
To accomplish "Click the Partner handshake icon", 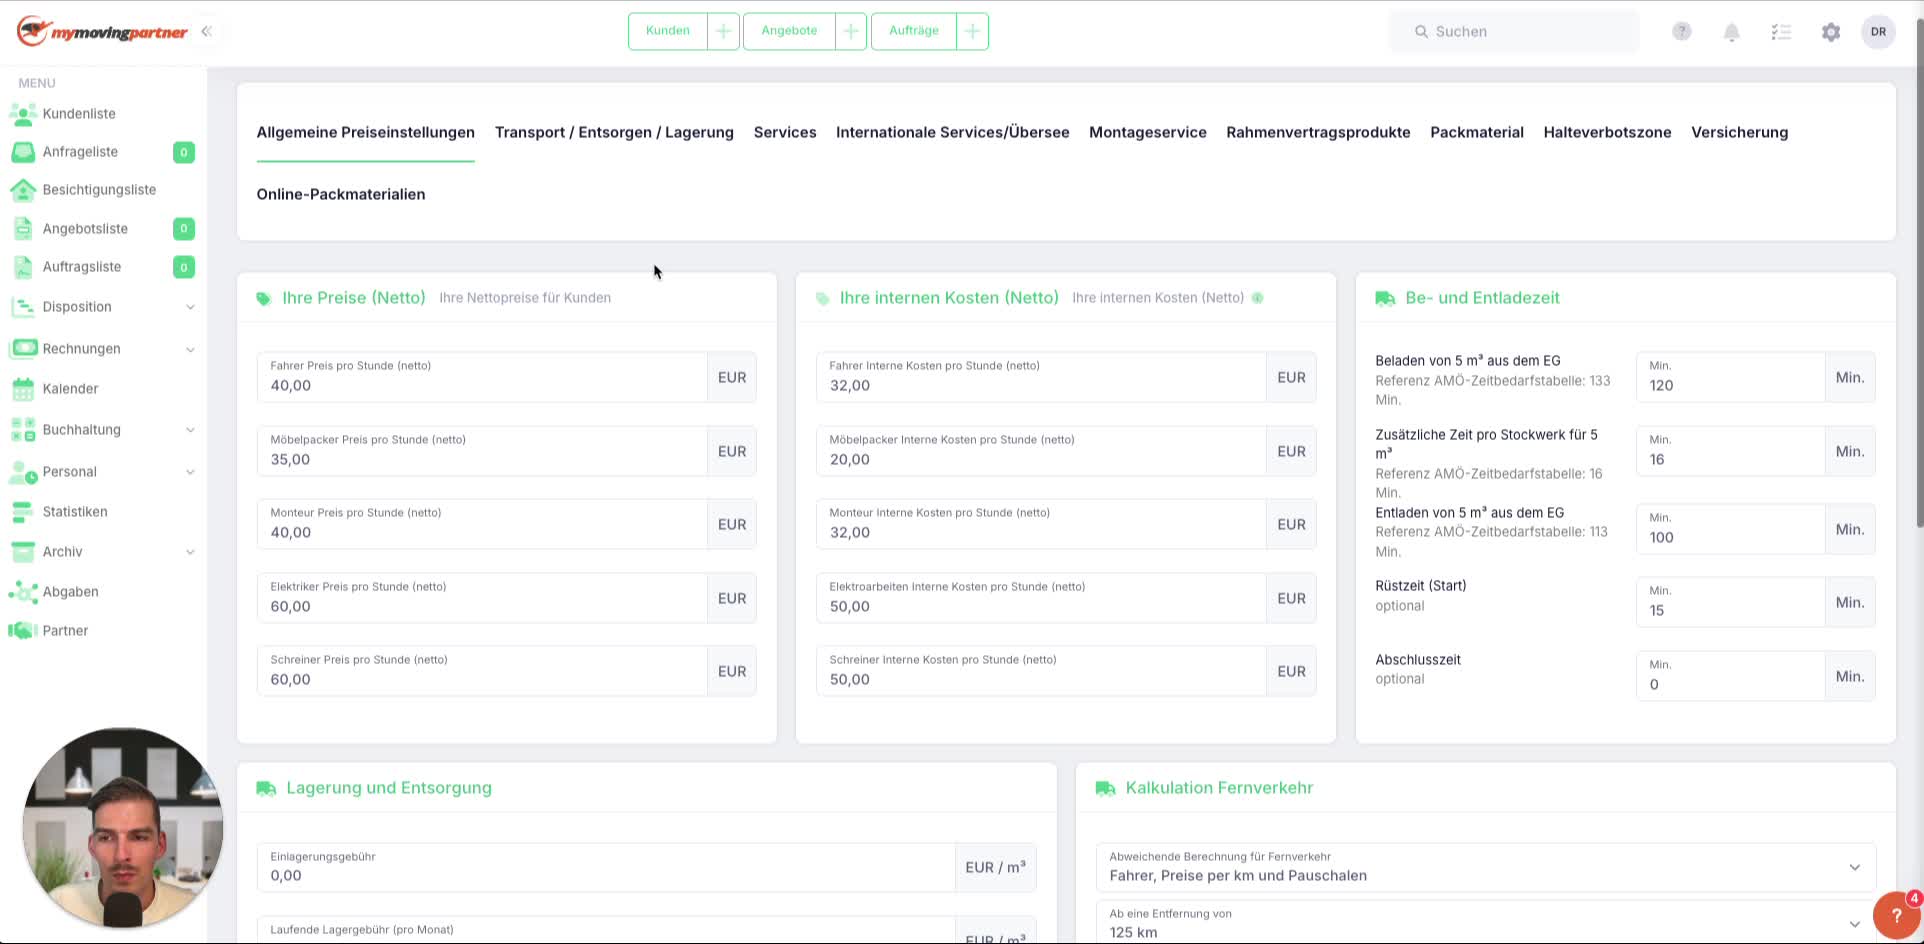I will click(22, 631).
